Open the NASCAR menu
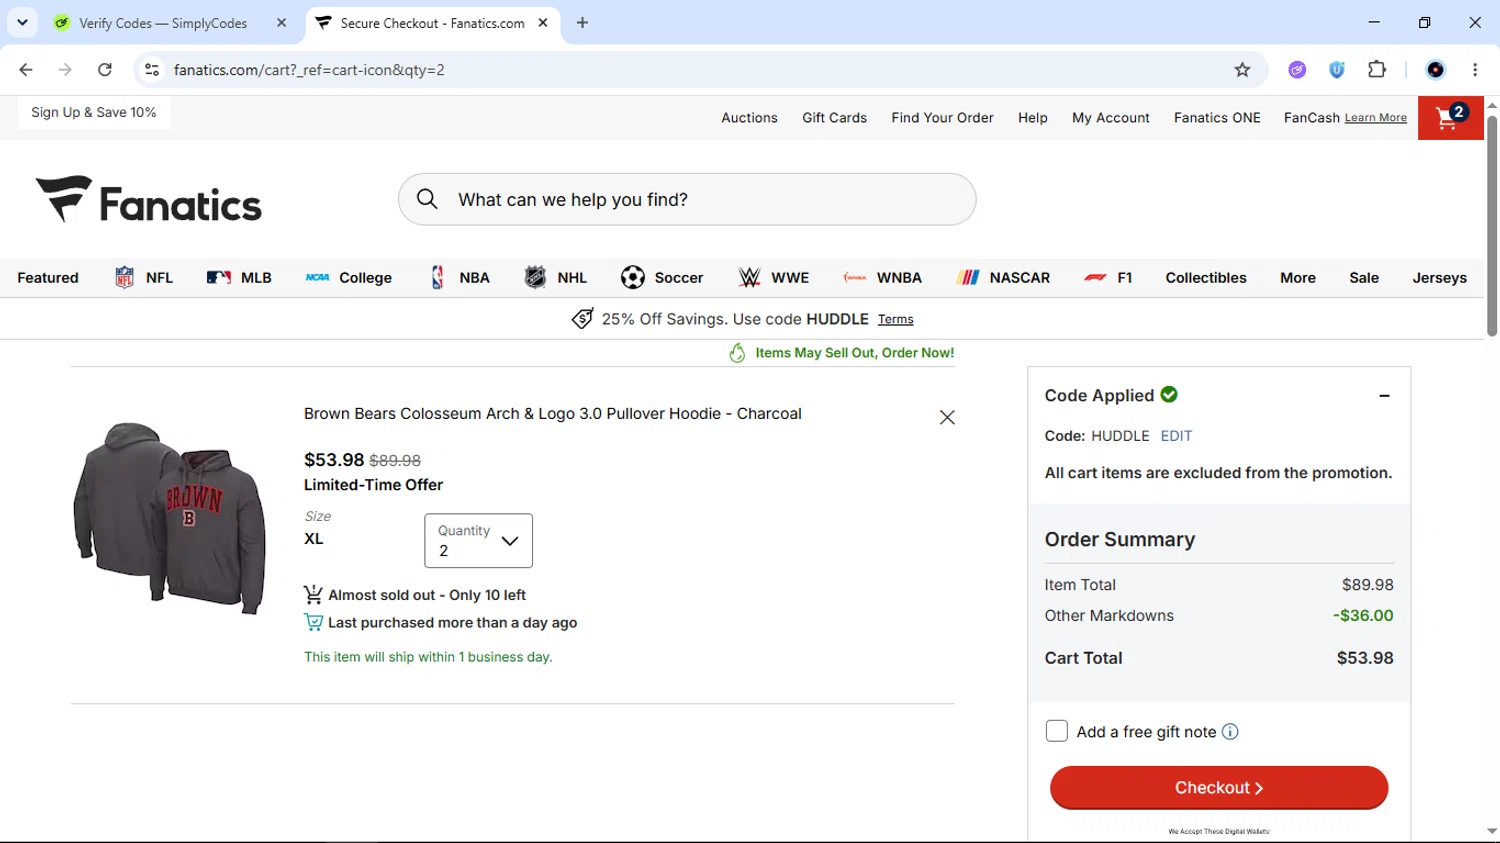The width and height of the screenshot is (1500, 843). 1003,278
